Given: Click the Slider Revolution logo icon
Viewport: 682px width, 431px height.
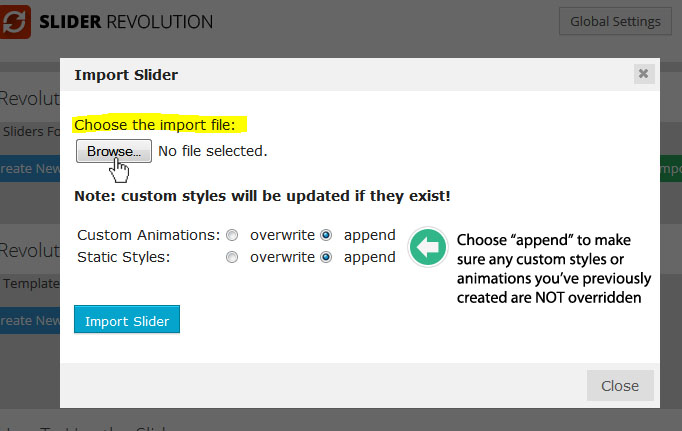Looking at the screenshot, I should click(15, 20).
